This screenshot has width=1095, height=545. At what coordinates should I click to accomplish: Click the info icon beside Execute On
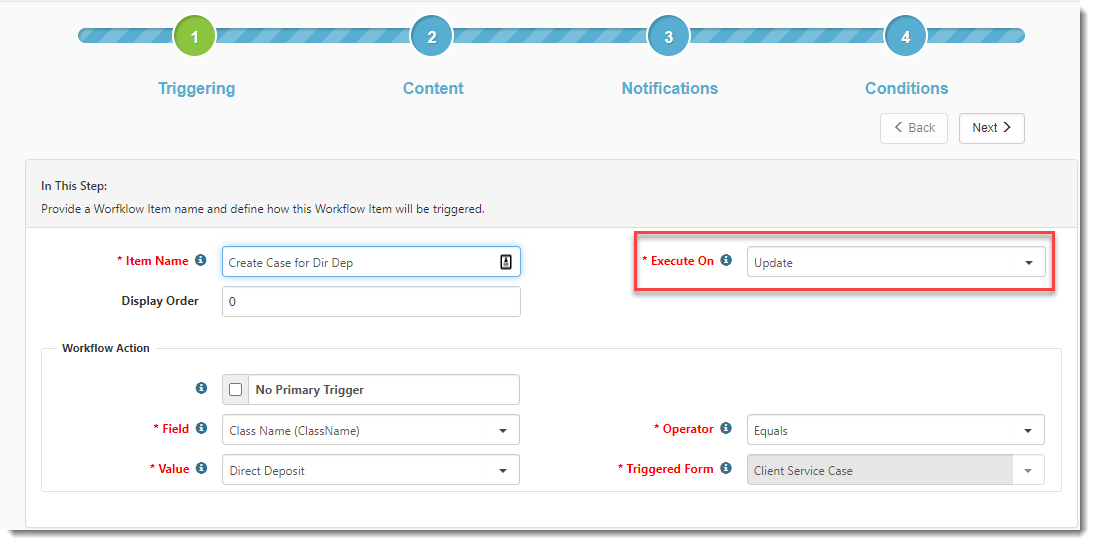click(726, 260)
